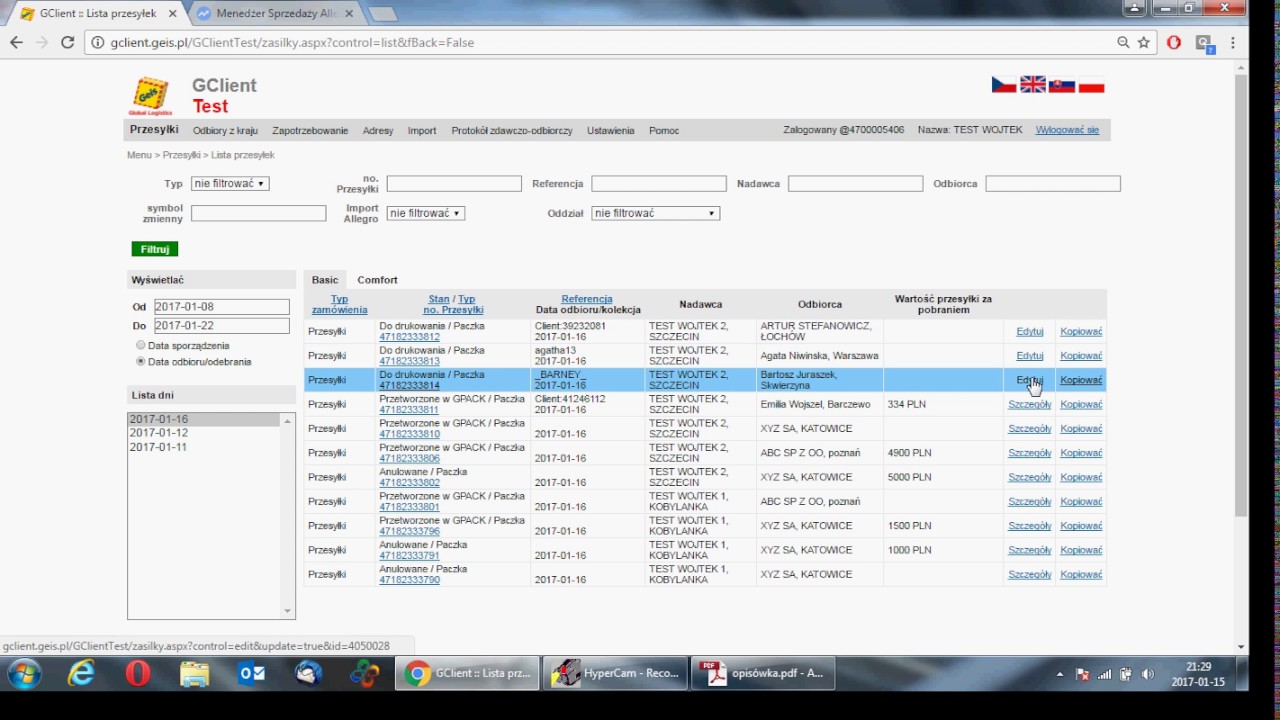The width and height of the screenshot is (1280, 720).
Task: Click the page vertical scrollbar
Action: click(1241, 295)
